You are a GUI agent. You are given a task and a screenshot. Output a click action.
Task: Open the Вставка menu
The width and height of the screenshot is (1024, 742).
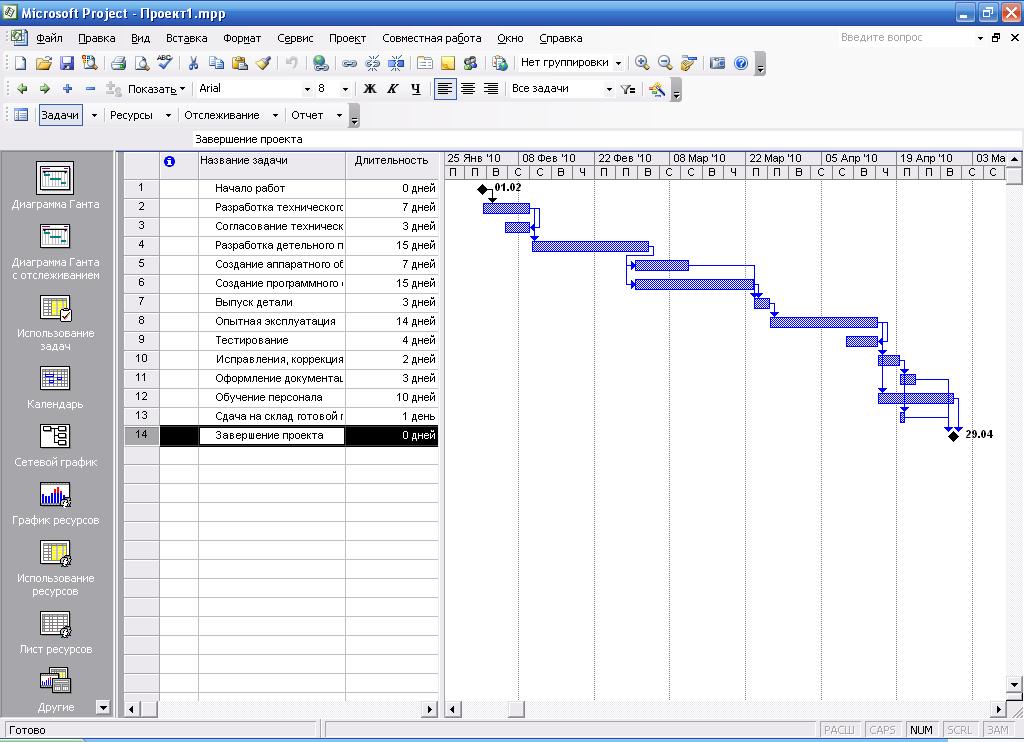tap(186, 38)
